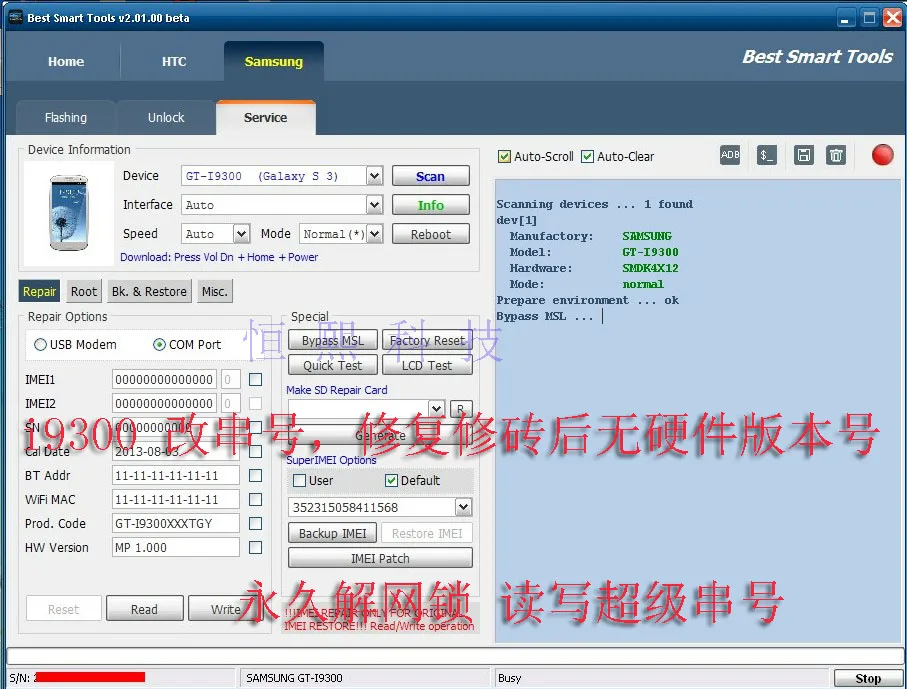Select USB Modem radio option
Viewport: 907px width, 689px height.
[x=40, y=345]
